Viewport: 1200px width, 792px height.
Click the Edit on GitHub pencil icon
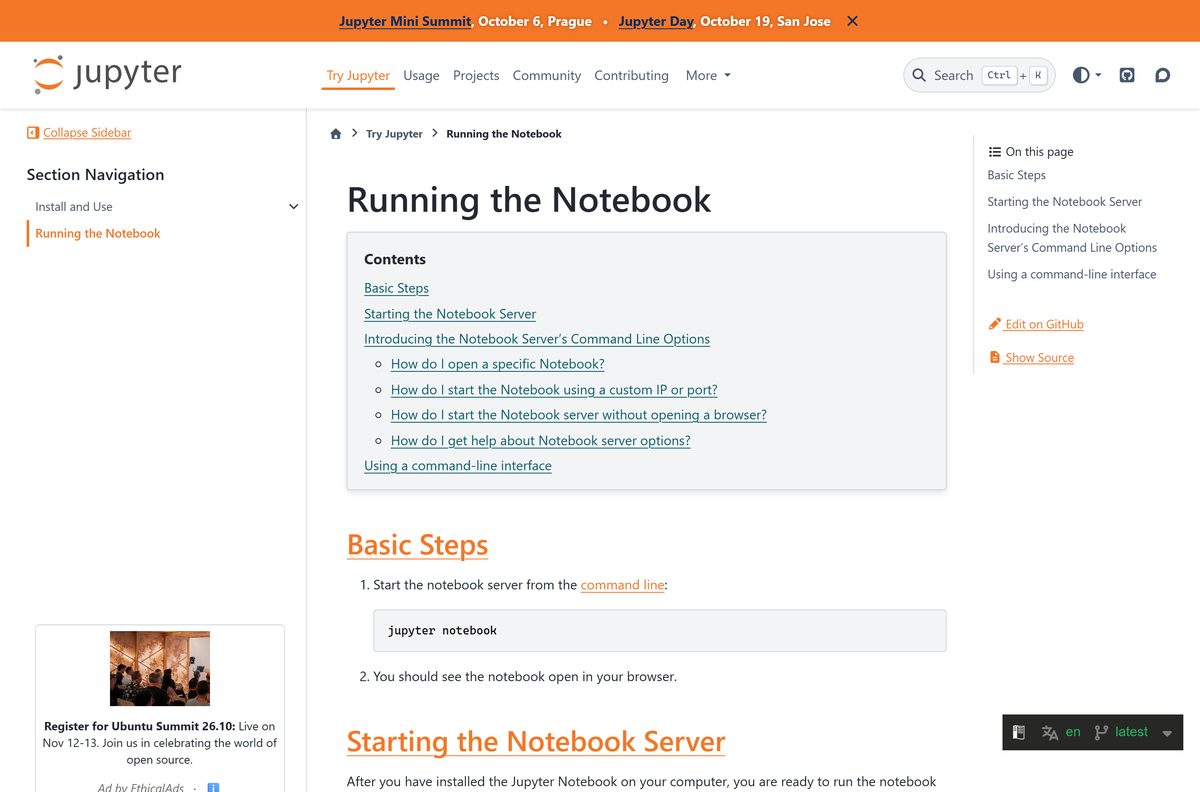point(994,324)
